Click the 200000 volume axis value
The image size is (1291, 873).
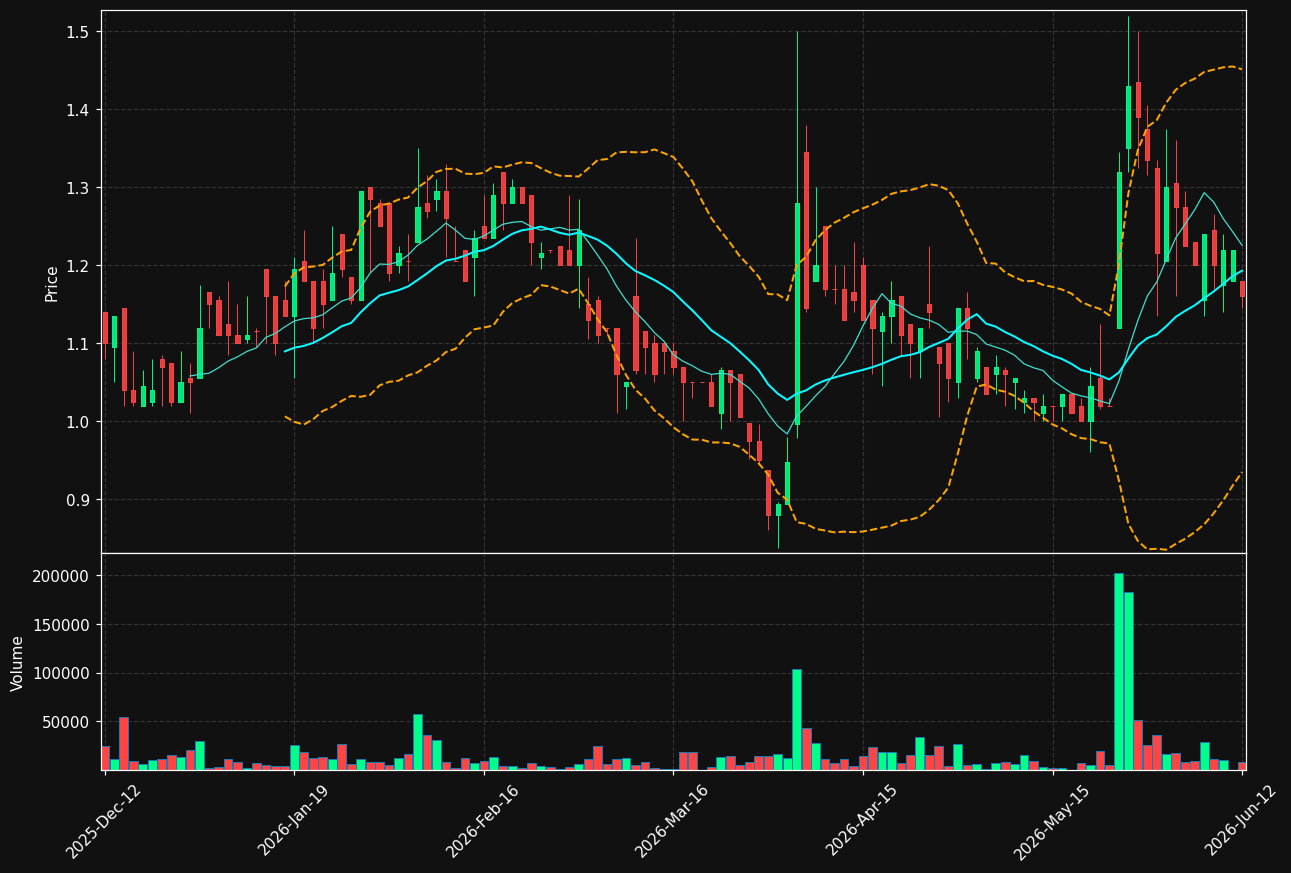click(x=62, y=576)
